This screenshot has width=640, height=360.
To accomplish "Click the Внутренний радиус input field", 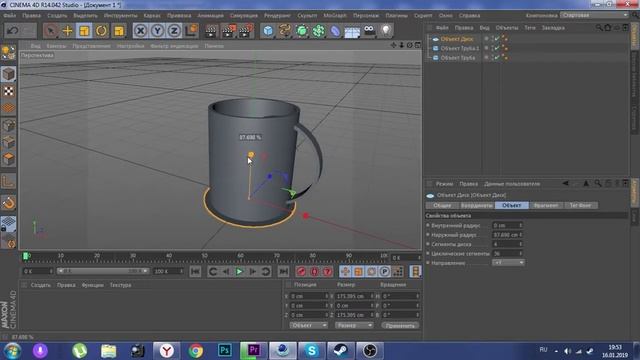I will coord(505,225).
